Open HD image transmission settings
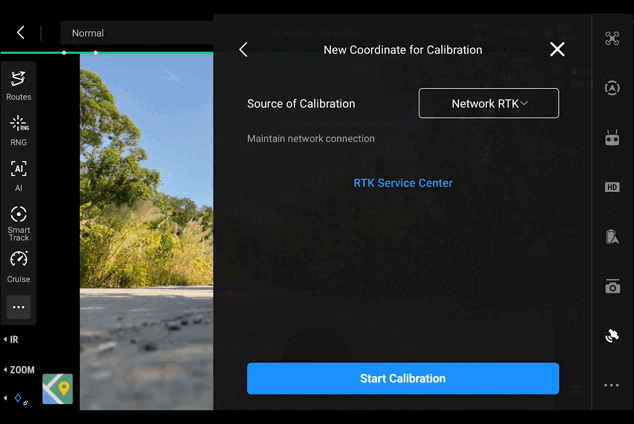 pos(612,187)
